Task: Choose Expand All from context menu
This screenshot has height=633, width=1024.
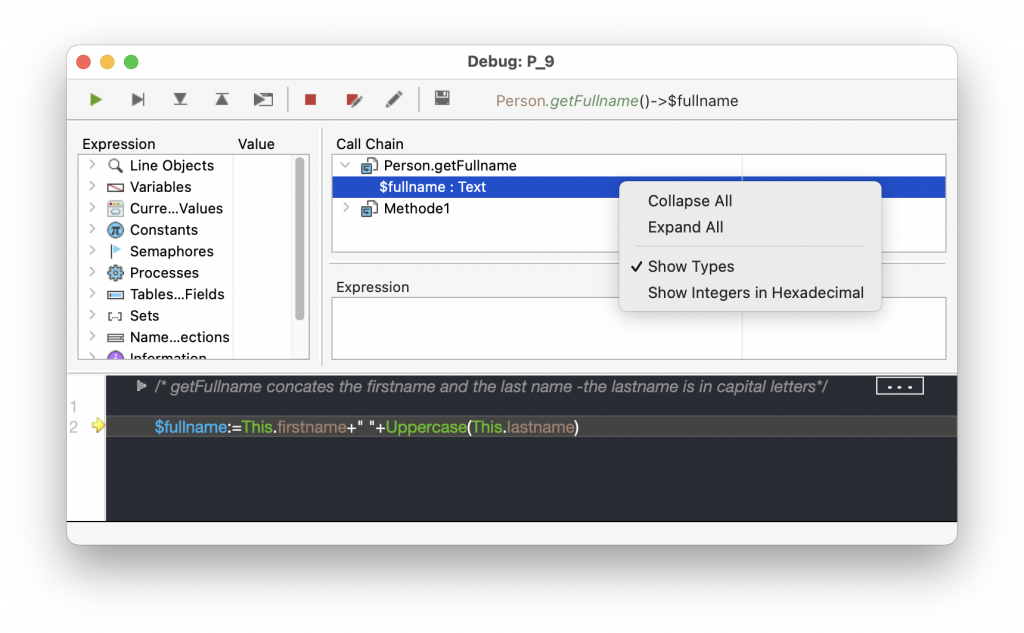Action: [x=685, y=227]
